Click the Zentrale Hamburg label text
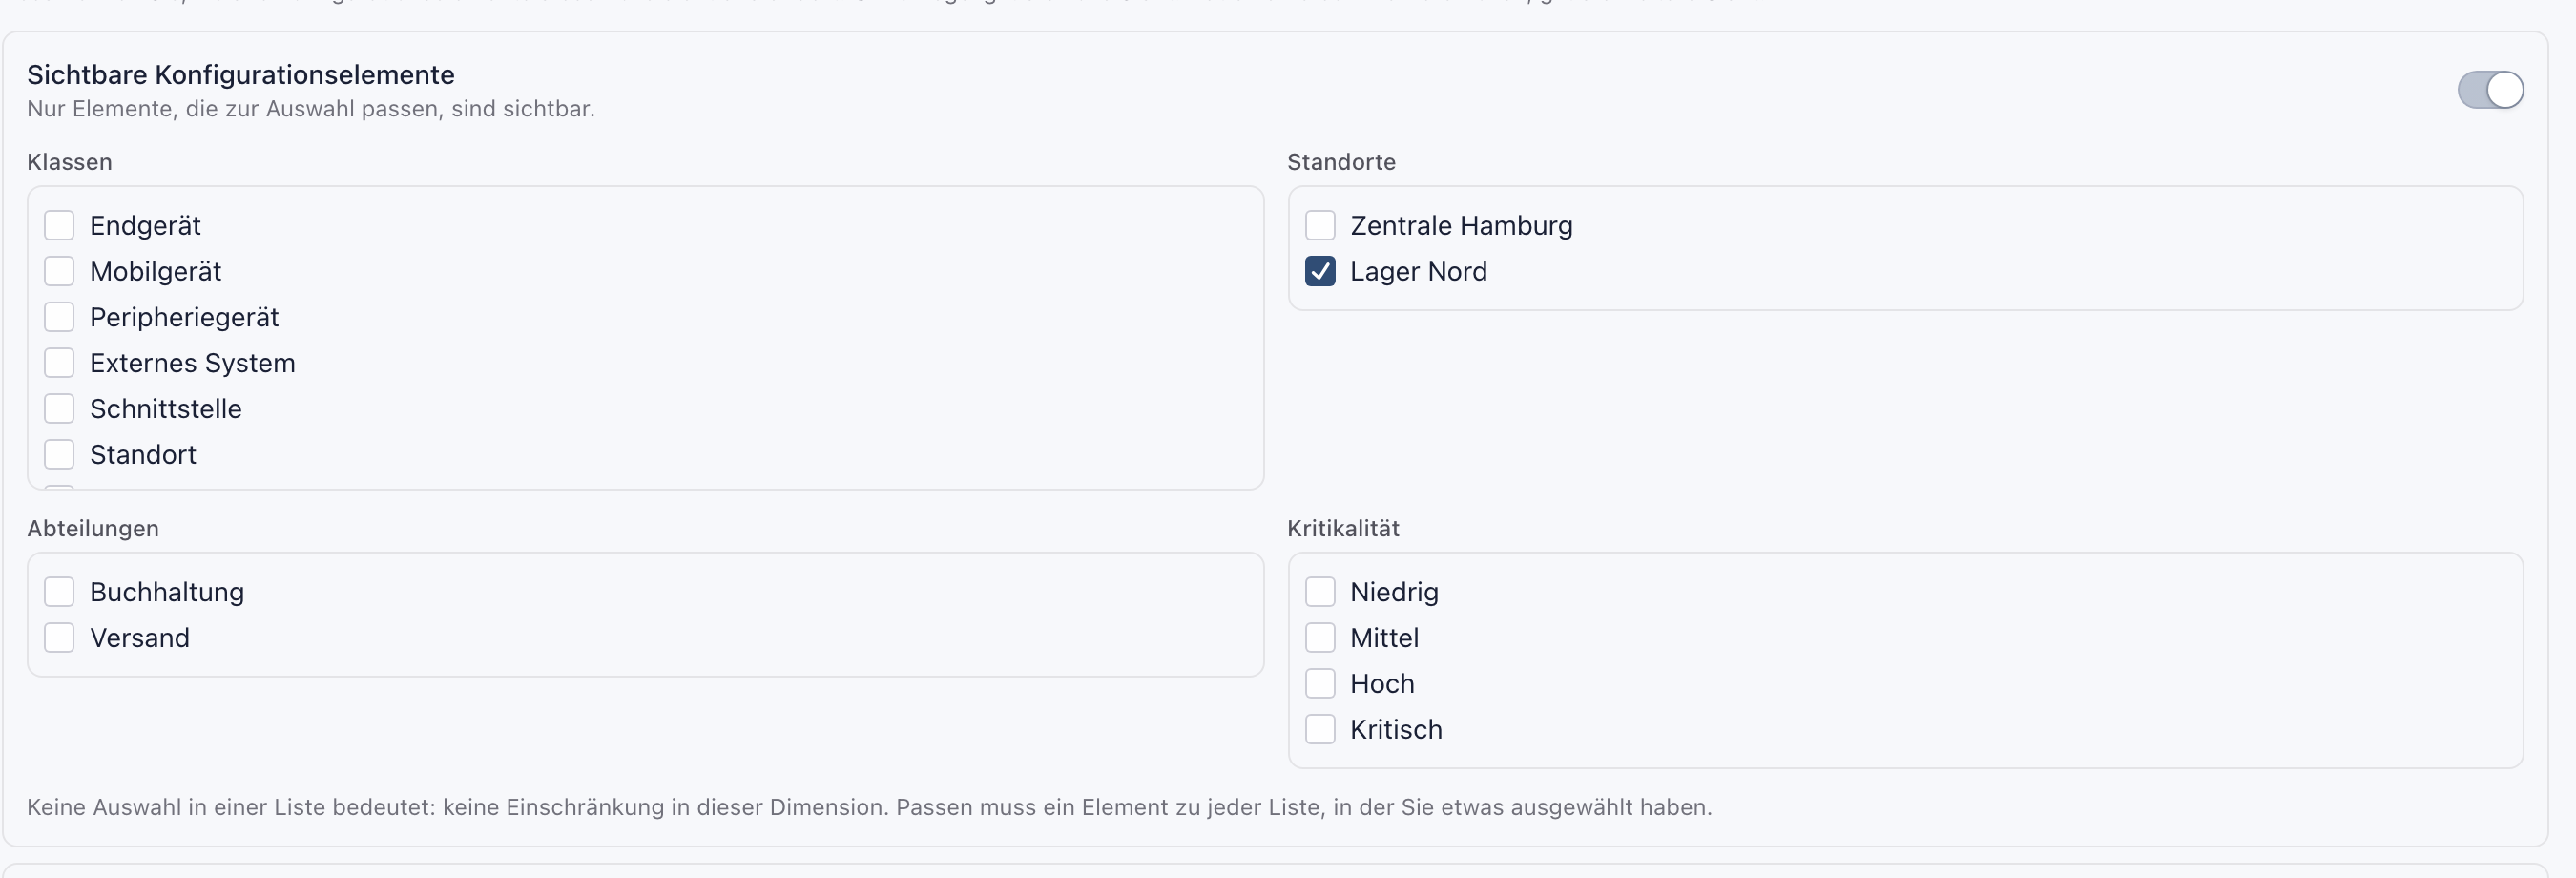The width and height of the screenshot is (2576, 878). (x=1461, y=225)
